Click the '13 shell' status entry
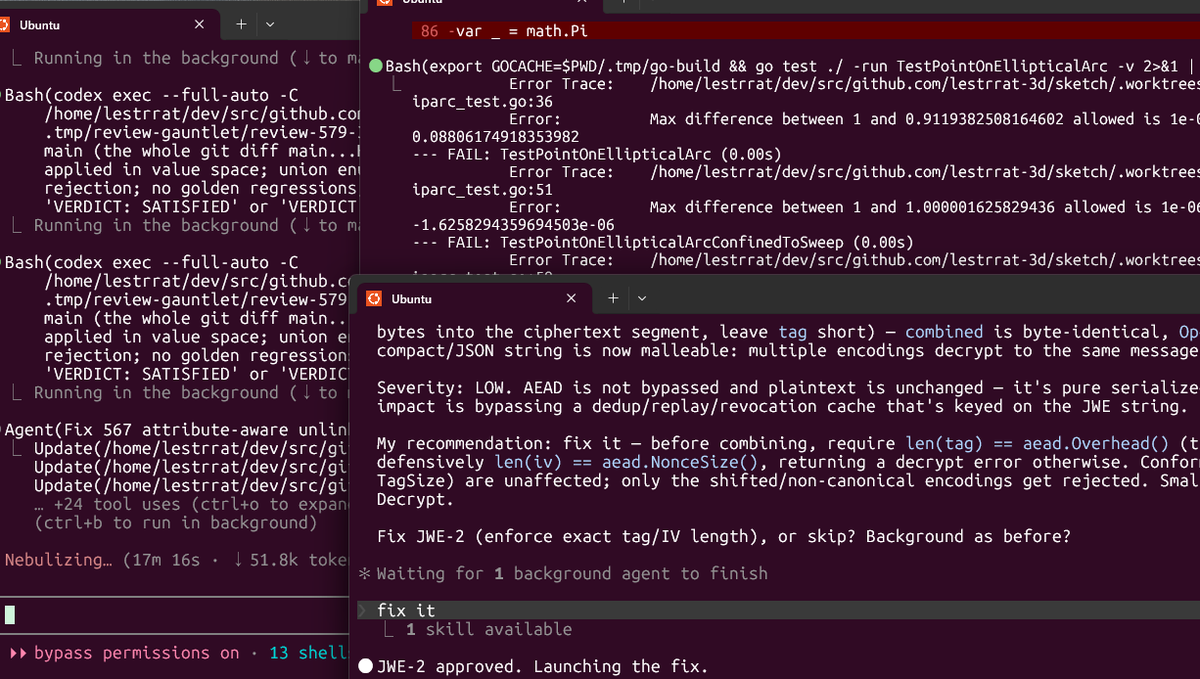The image size is (1200, 679). 308,653
